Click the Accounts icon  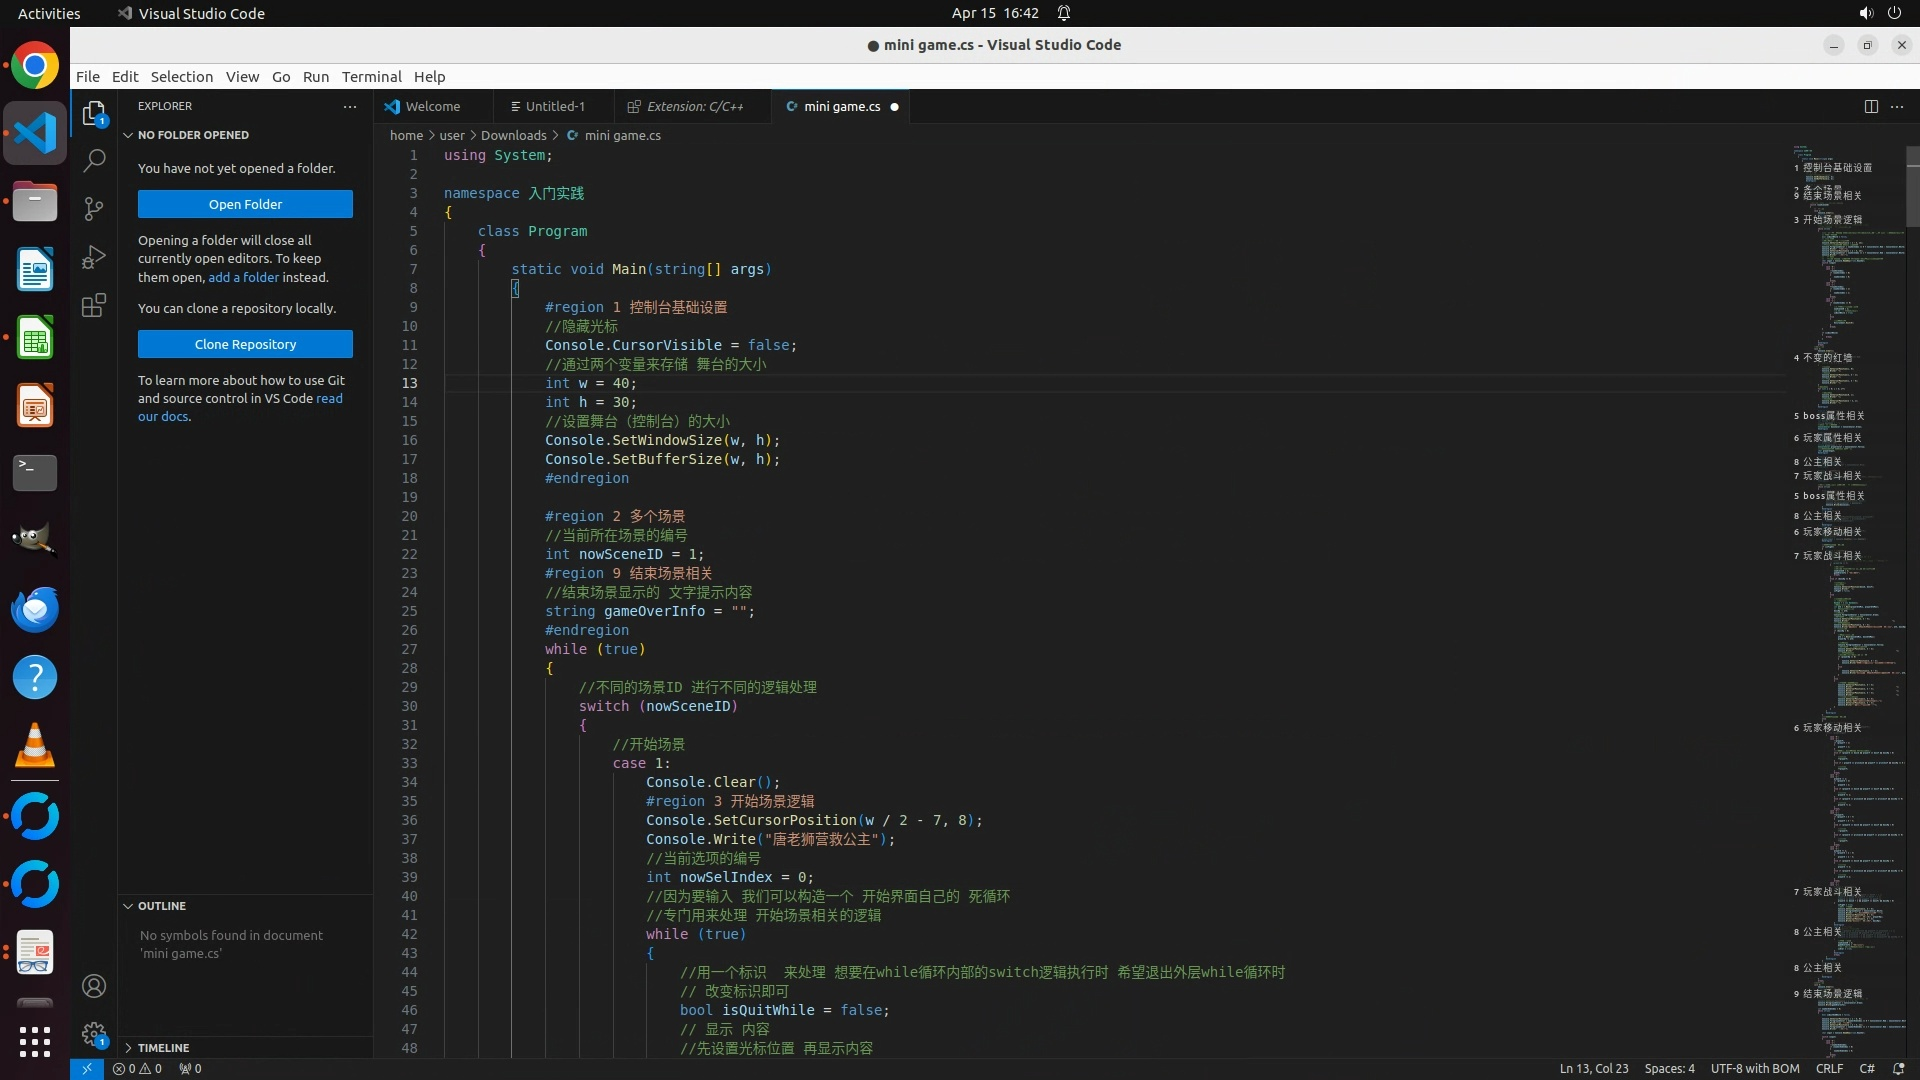click(x=94, y=986)
